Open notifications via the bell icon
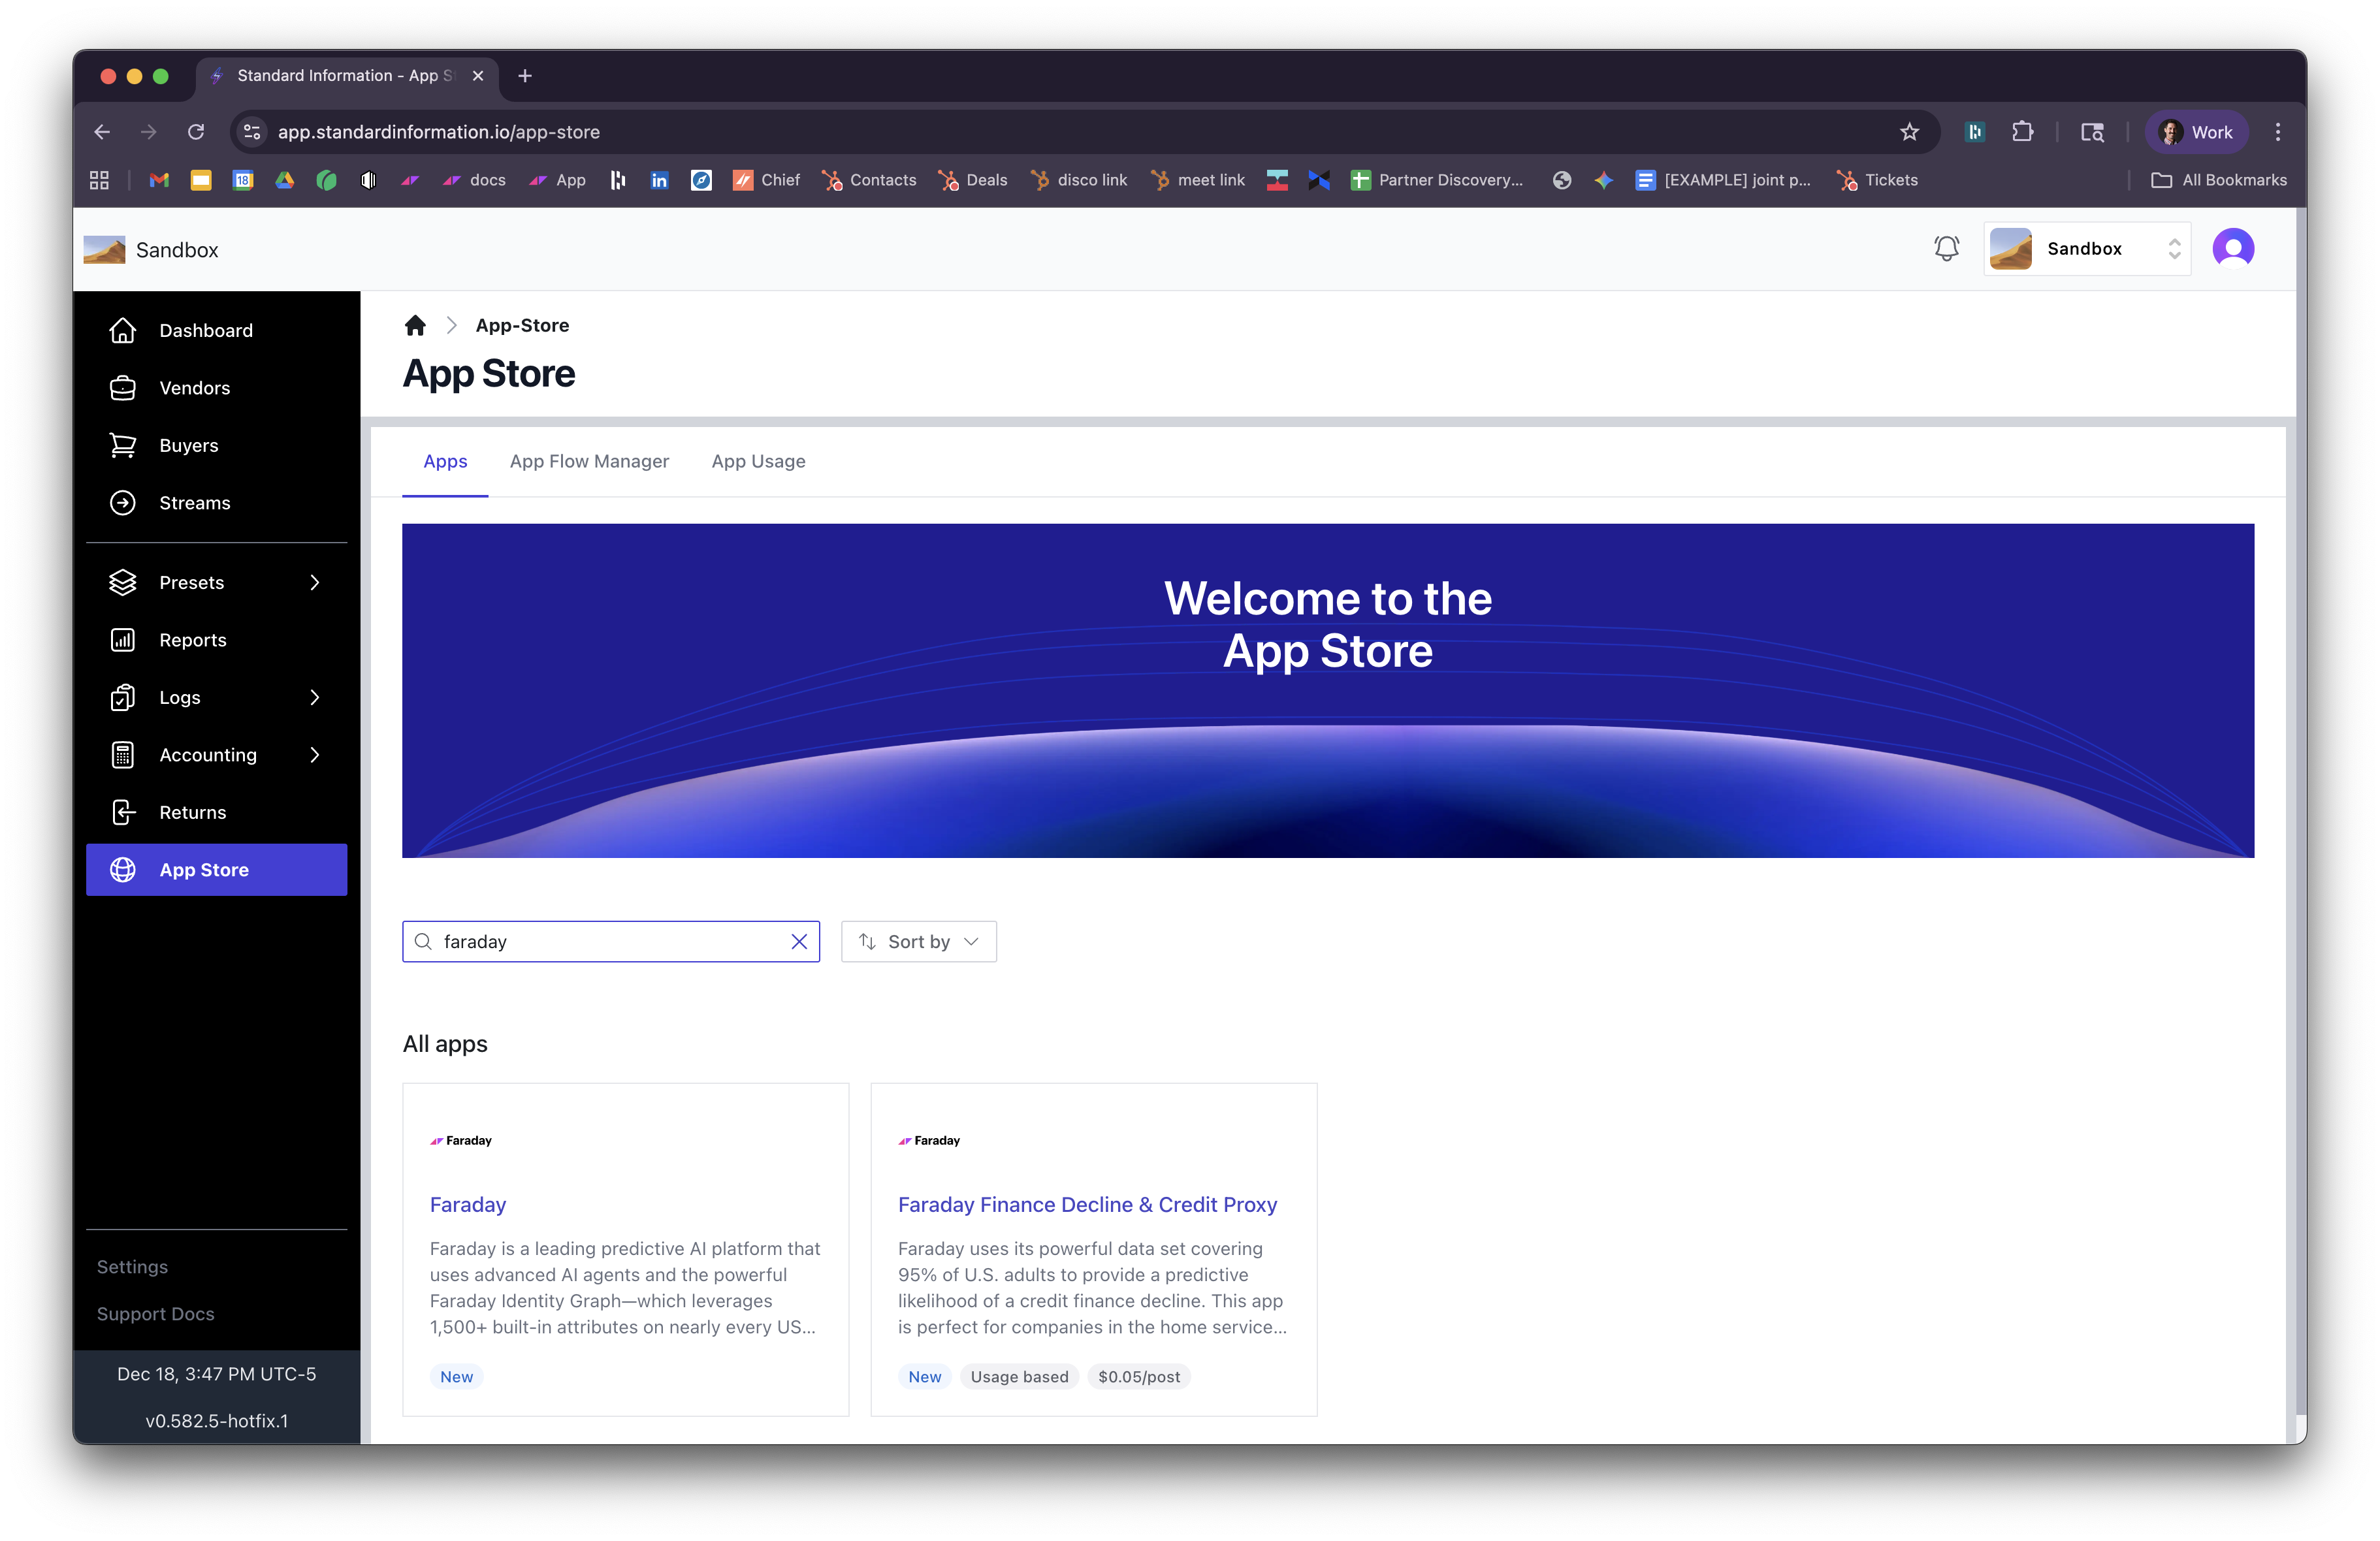This screenshot has height=1541, width=2380. coord(1946,248)
